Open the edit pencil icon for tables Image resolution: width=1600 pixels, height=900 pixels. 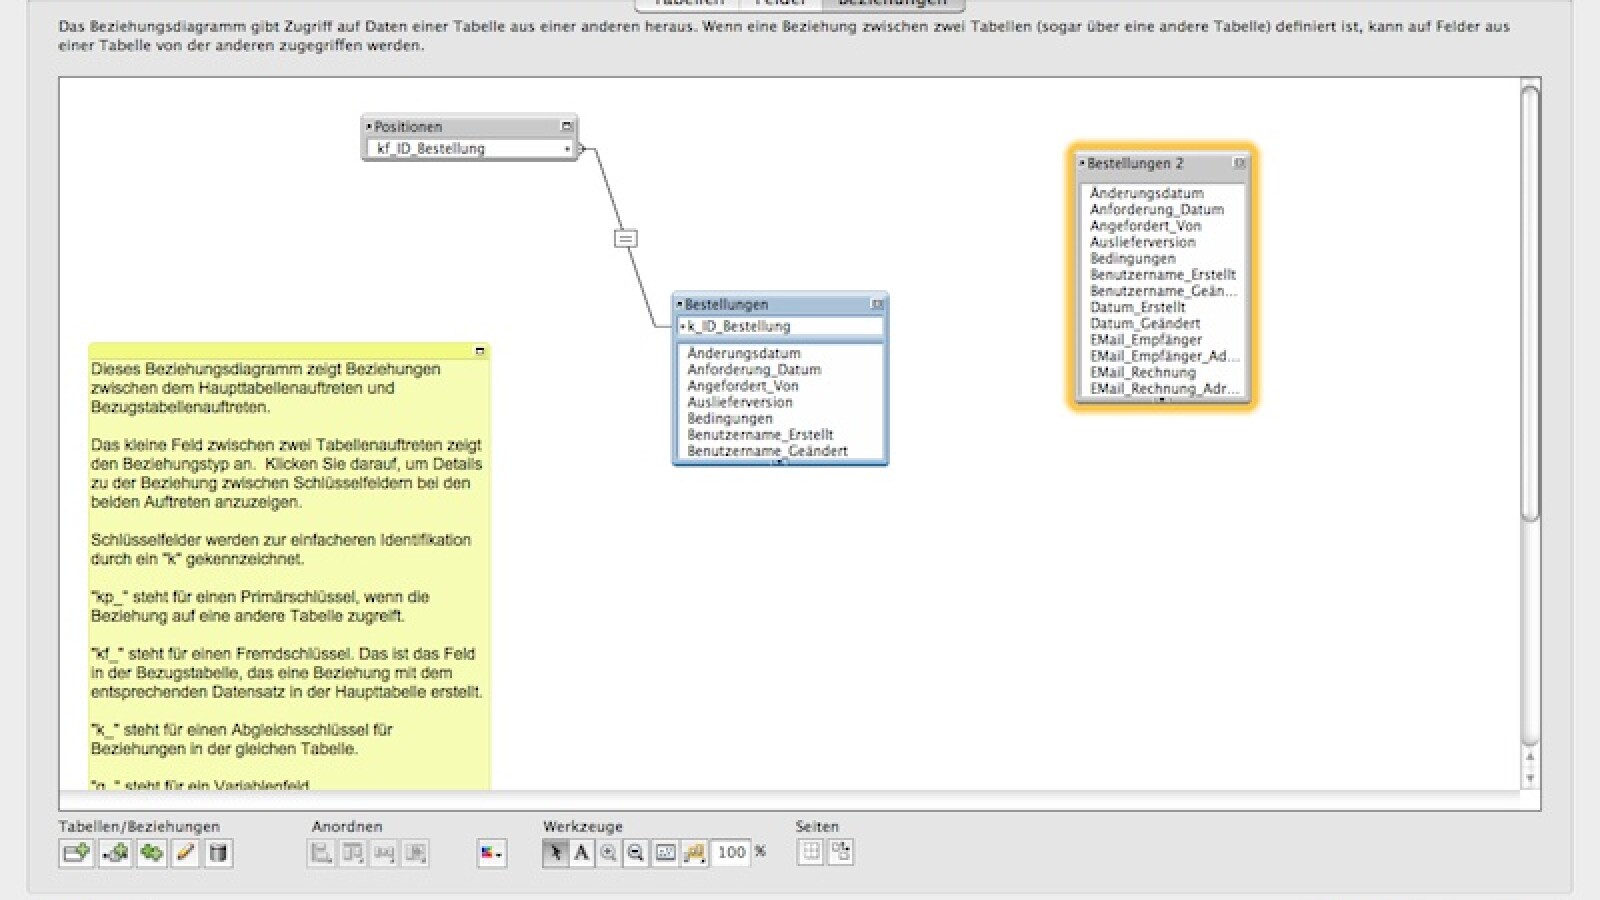pyautogui.click(x=183, y=853)
